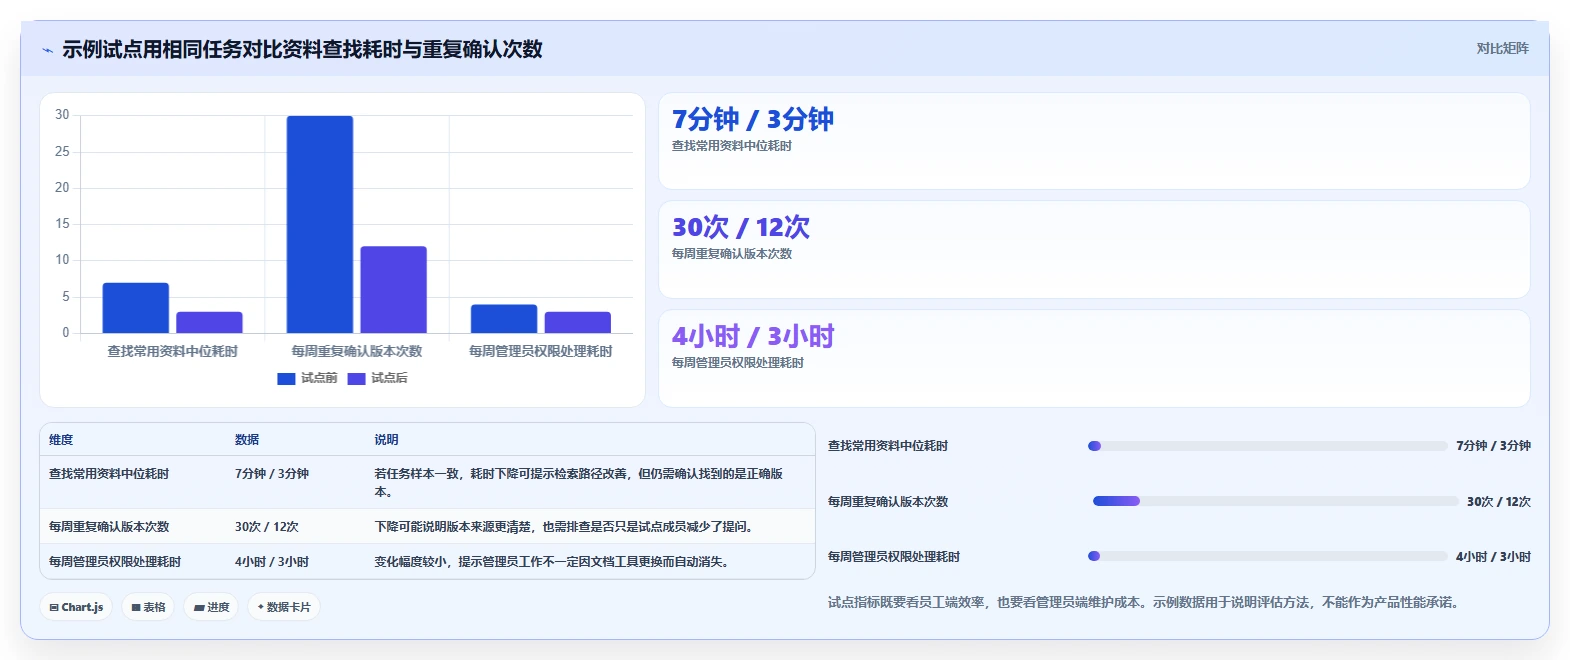Click the 每周管理员权限处理耗时 caption under 4小时 / 3小时
This screenshot has width=1570, height=660.
pos(738,363)
